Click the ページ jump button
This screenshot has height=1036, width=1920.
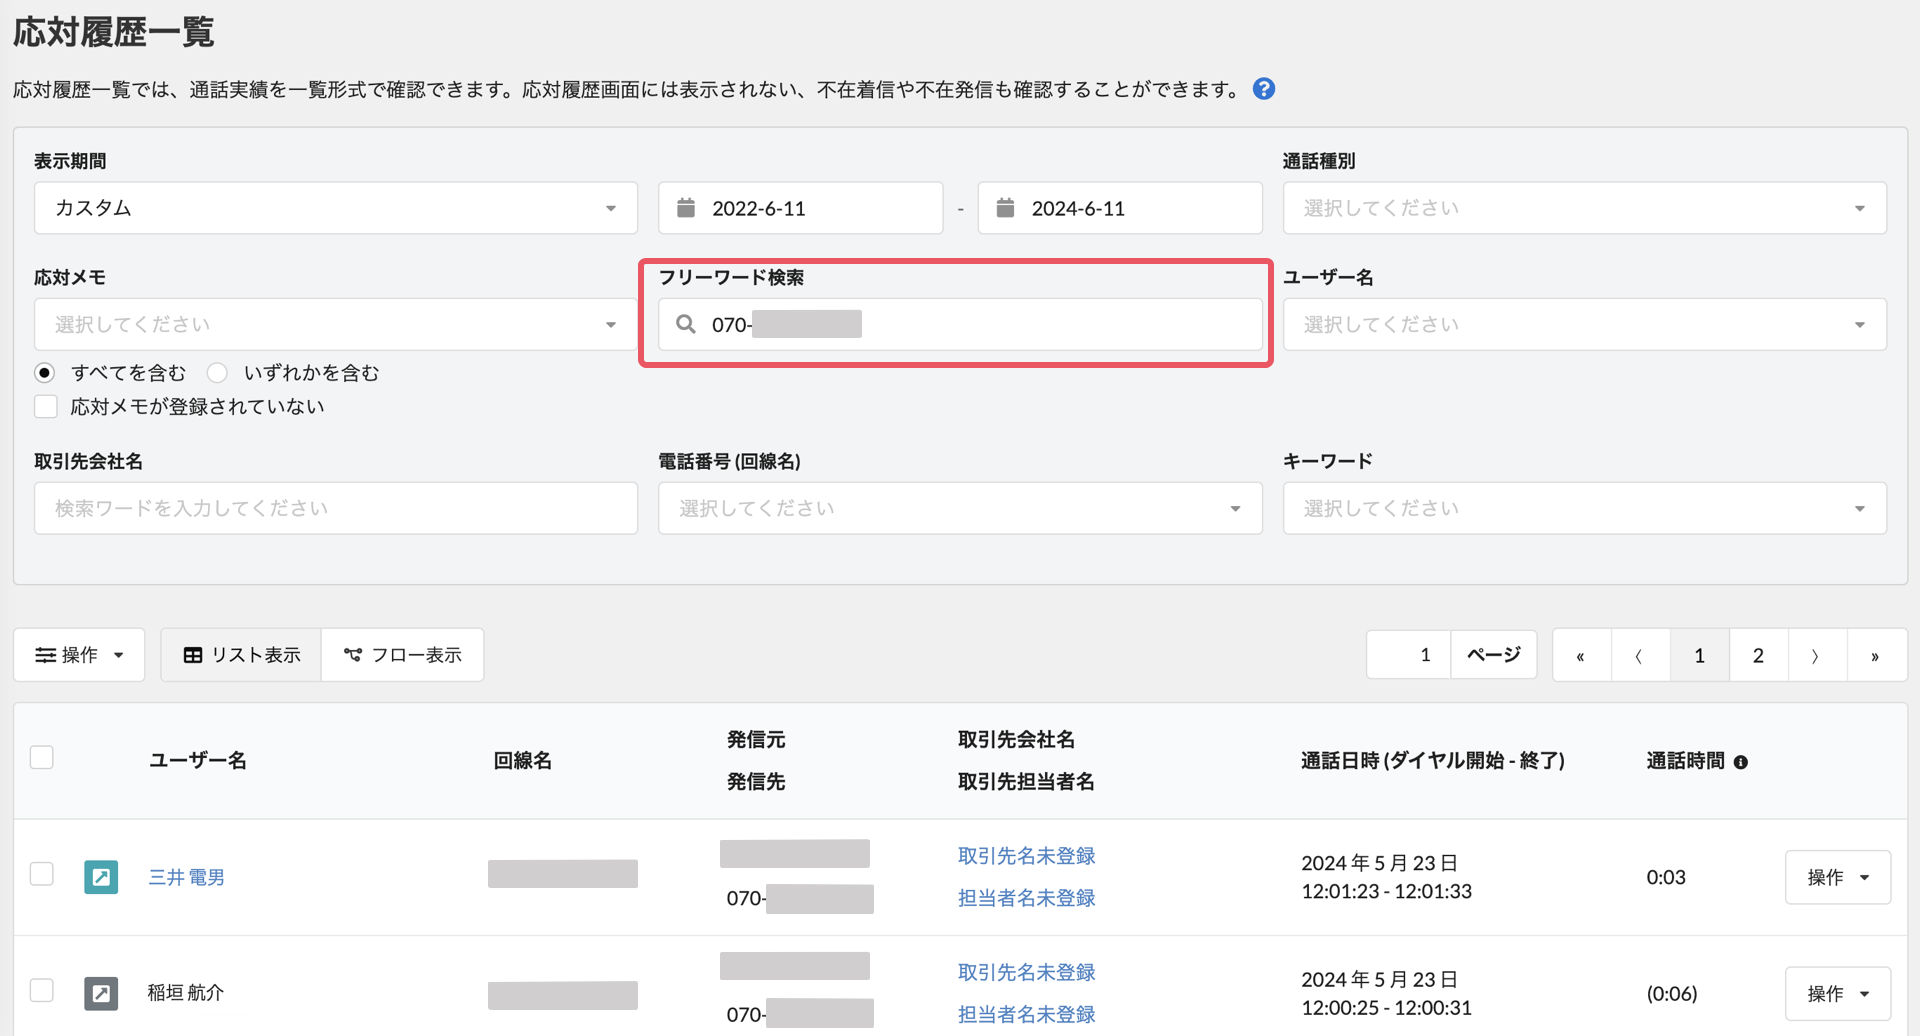(1494, 655)
